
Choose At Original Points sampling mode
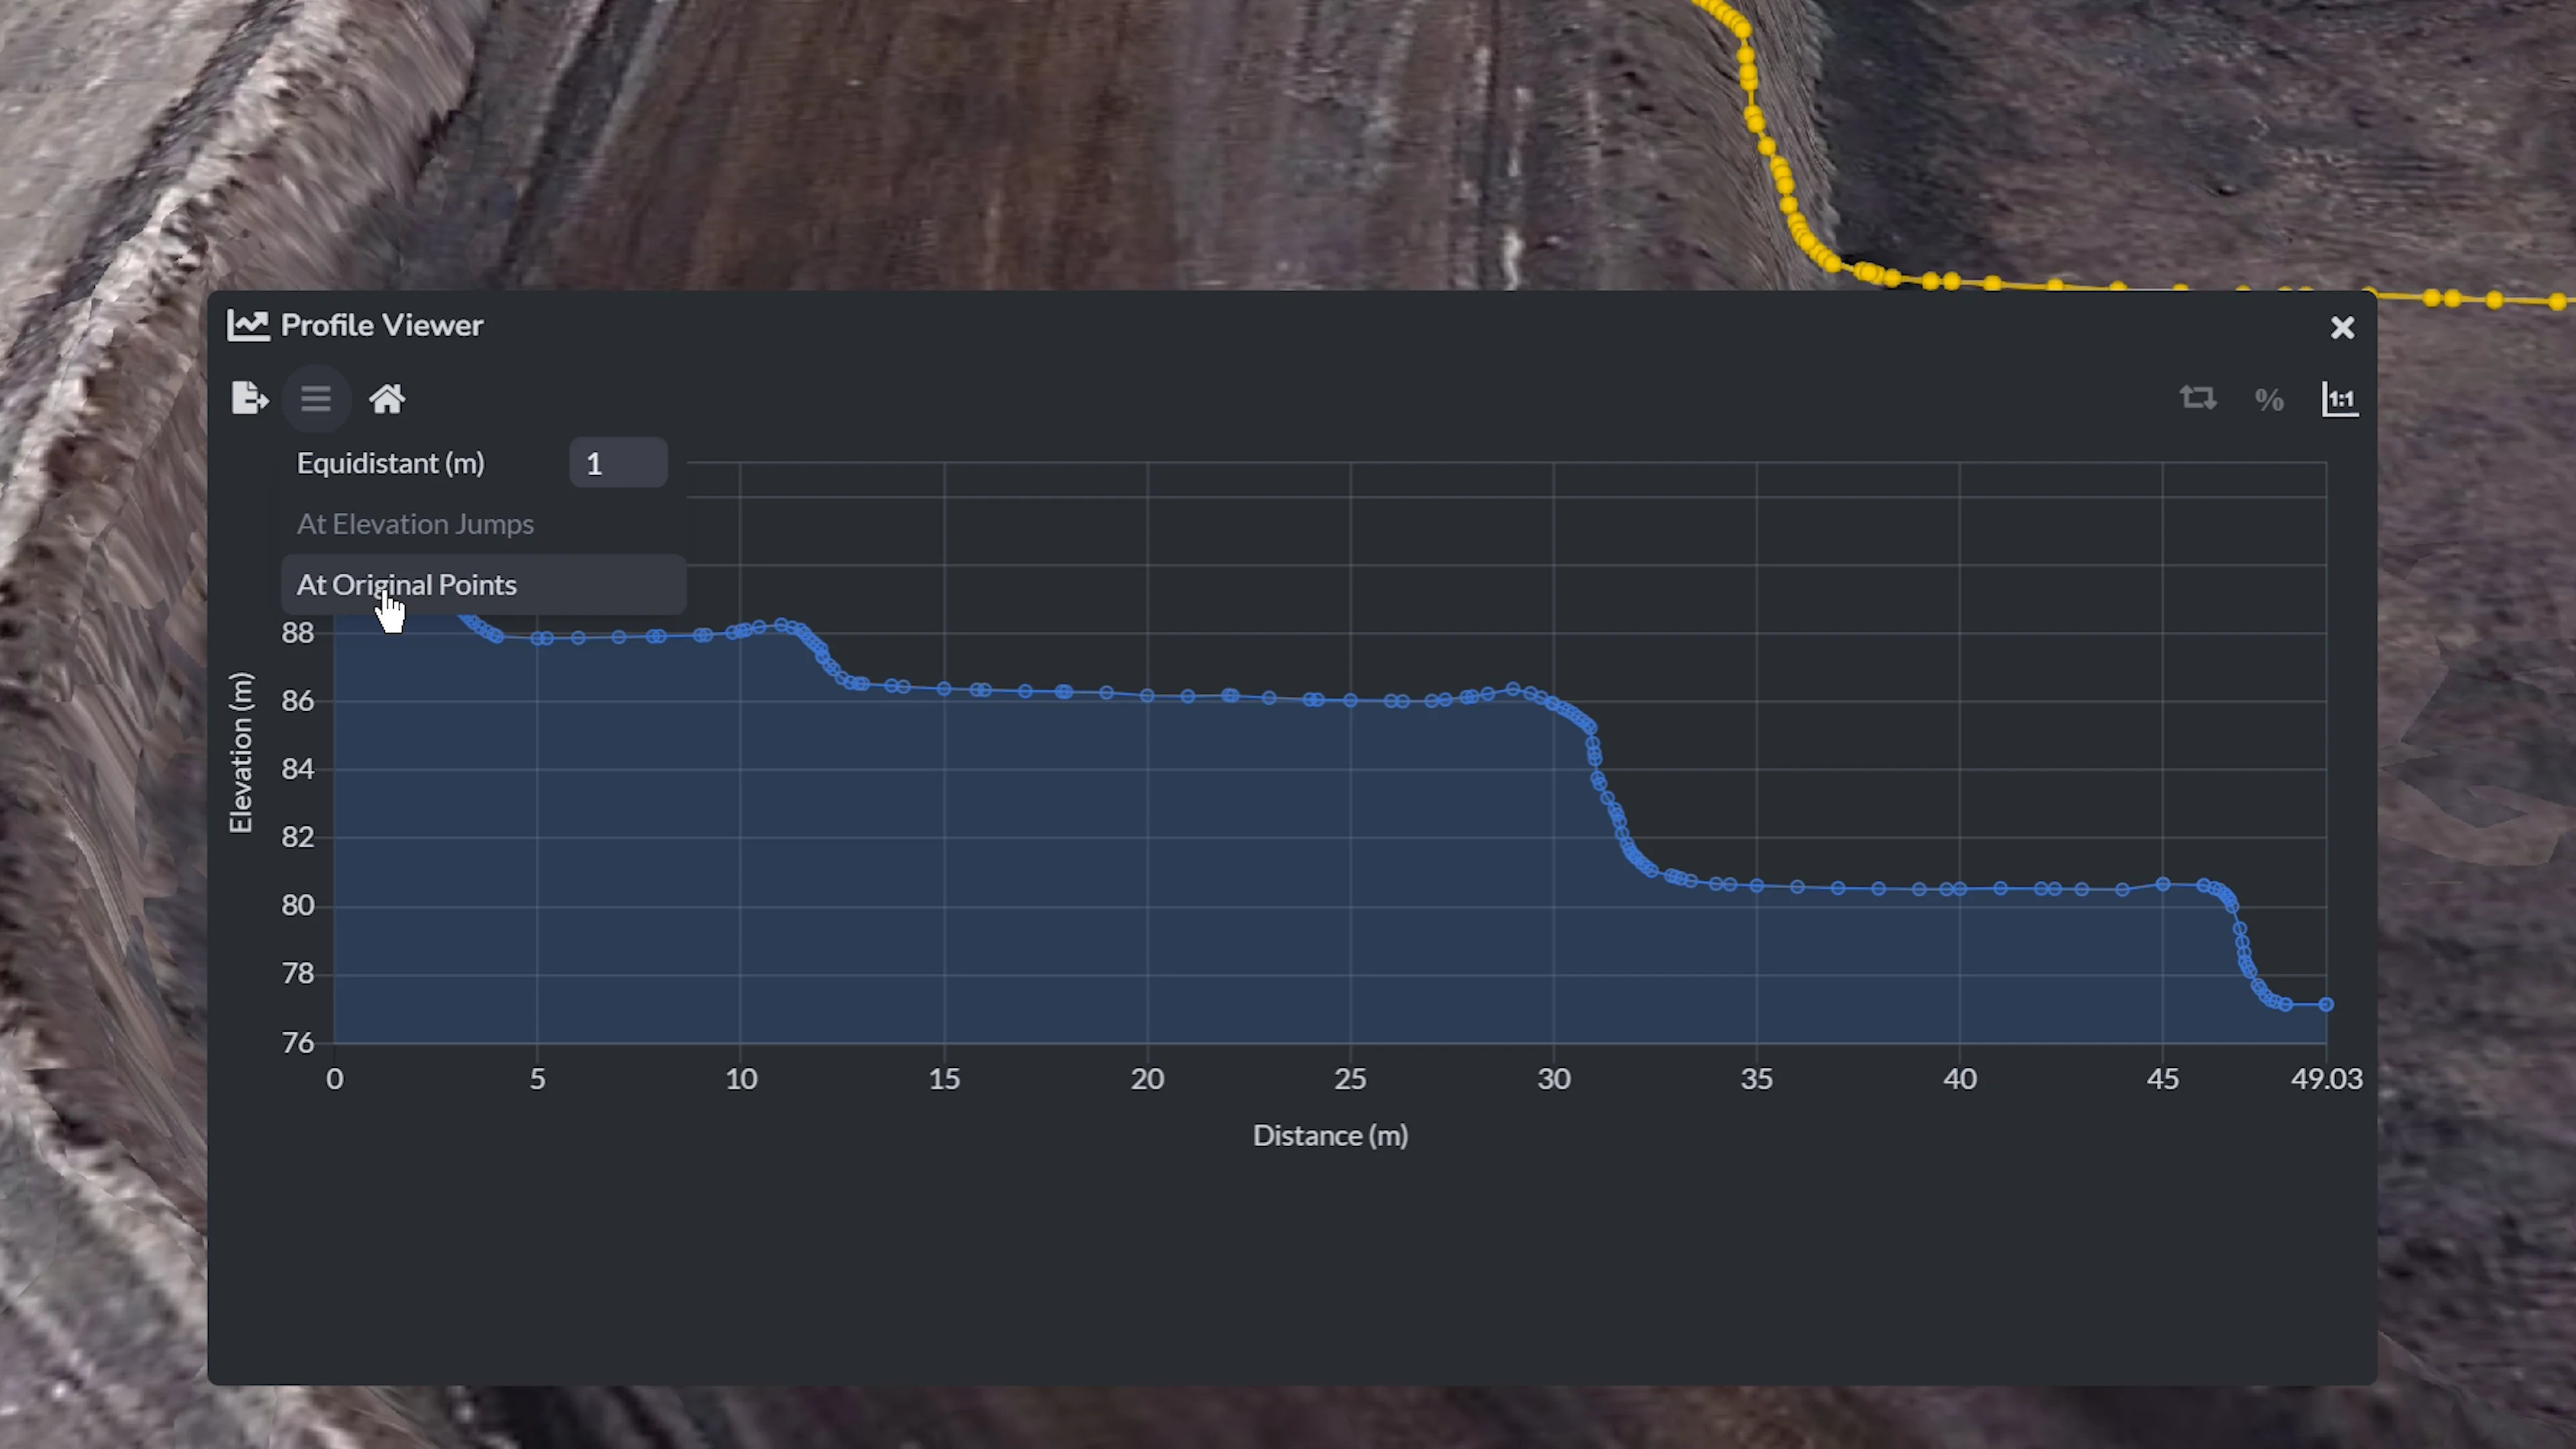407,585
